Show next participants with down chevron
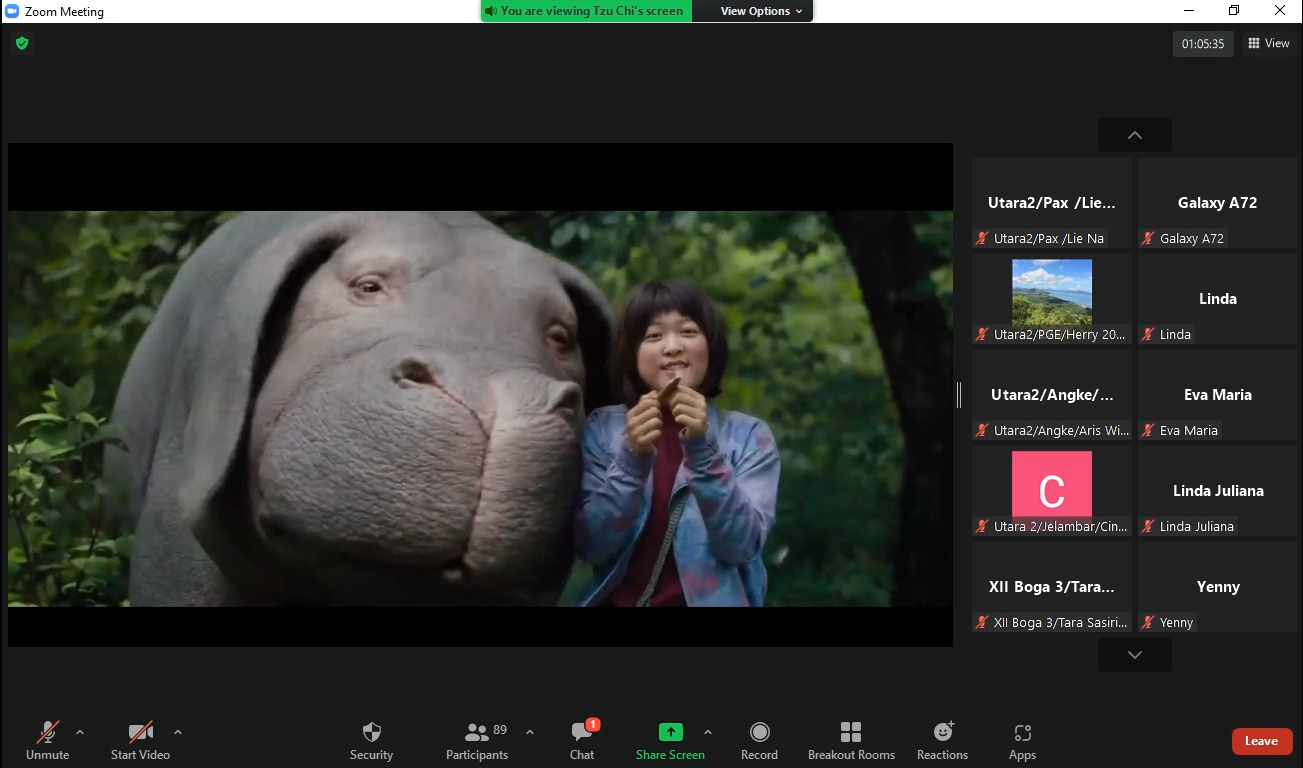1303x768 pixels. (1134, 655)
